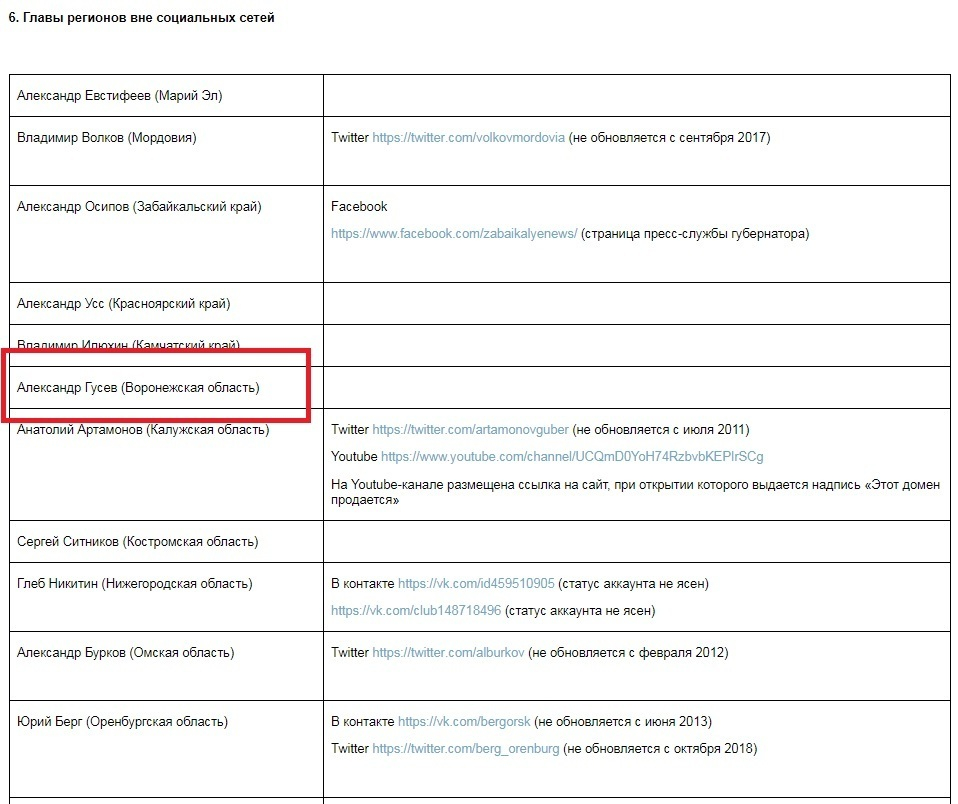958x804 pixels.
Task: Click the "Twitter" label in Волков's row
Action: (x=350, y=138)
